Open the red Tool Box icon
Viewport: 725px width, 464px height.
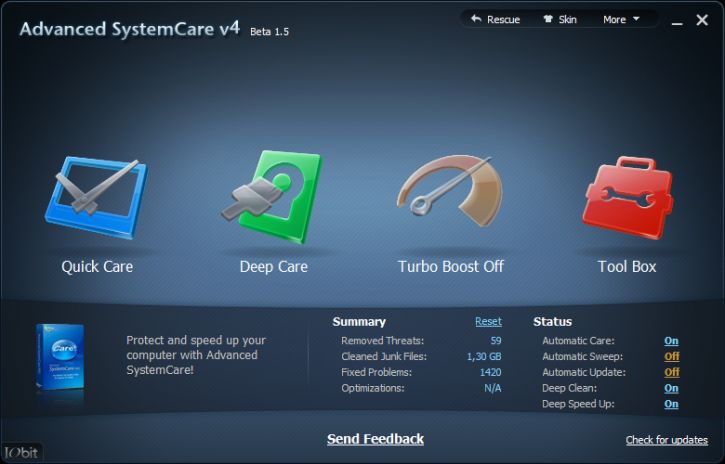coord(627,197)
